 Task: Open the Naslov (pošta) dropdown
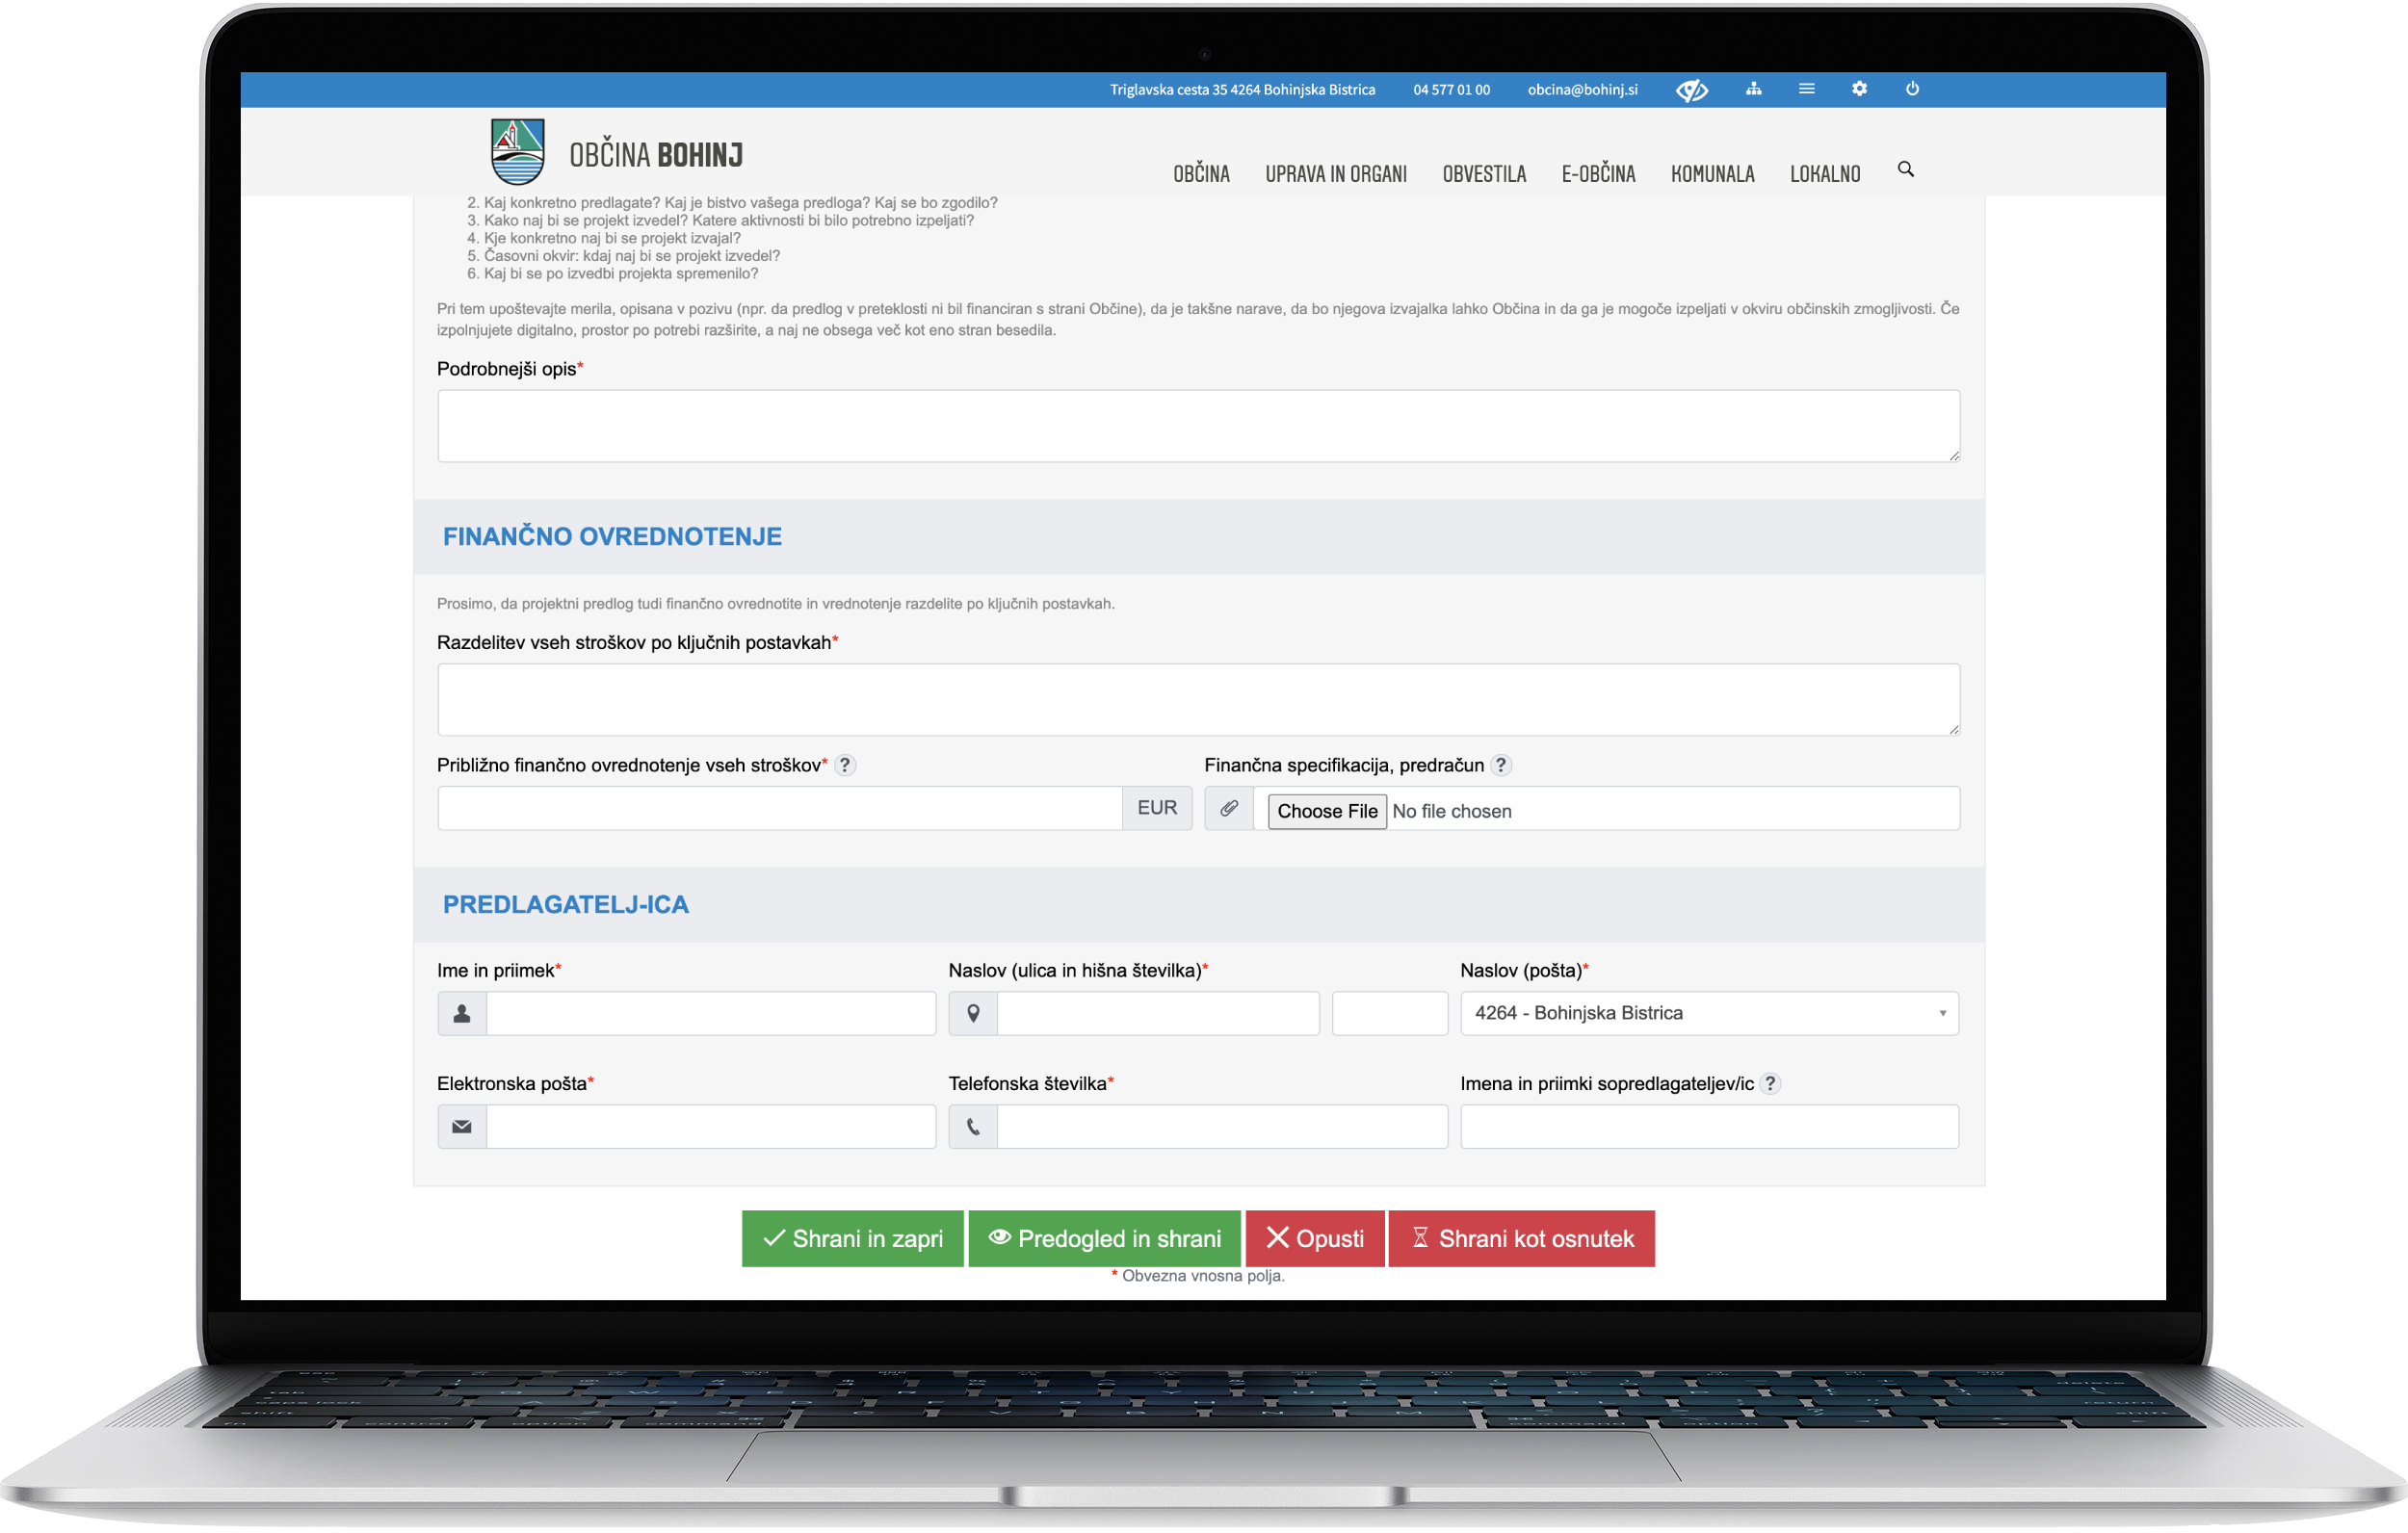coord(1708,1013)
